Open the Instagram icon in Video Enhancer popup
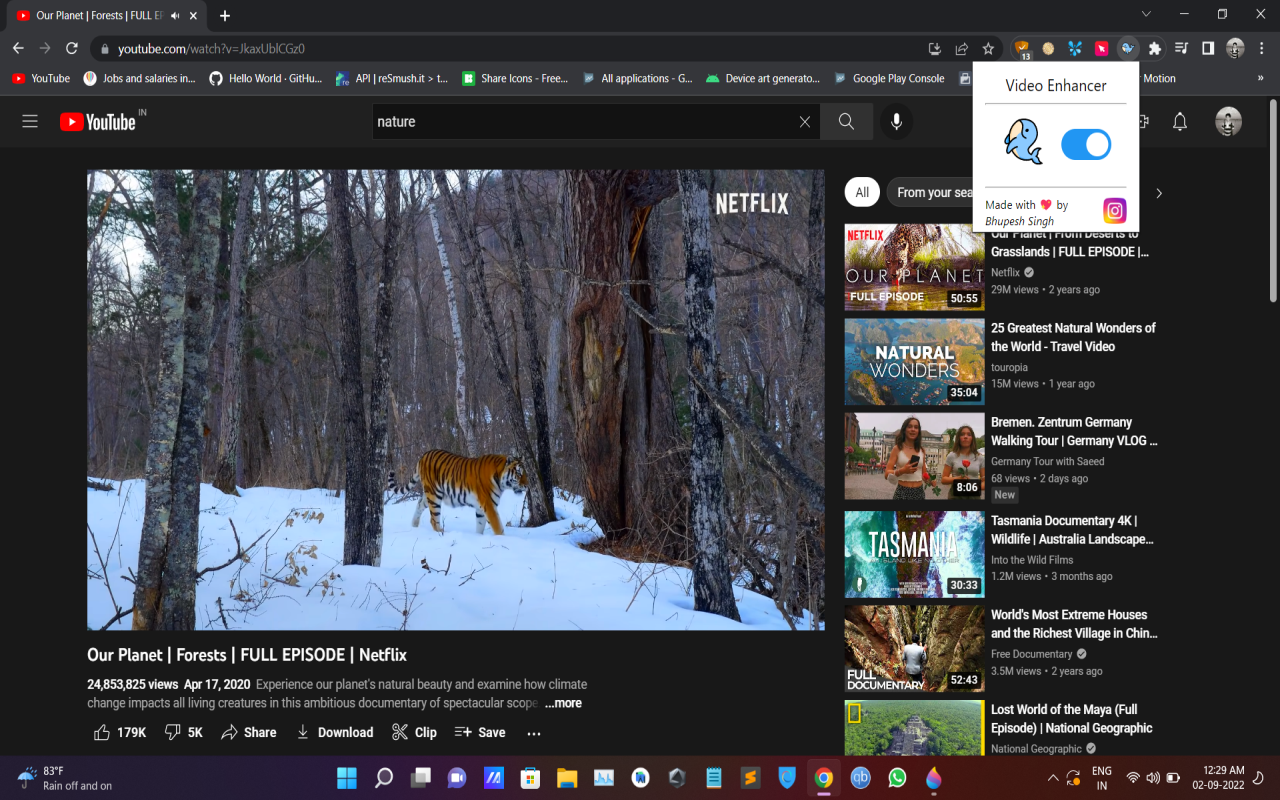The image size is (1280, 800). pyautogui.click(x=1114, y=210)
